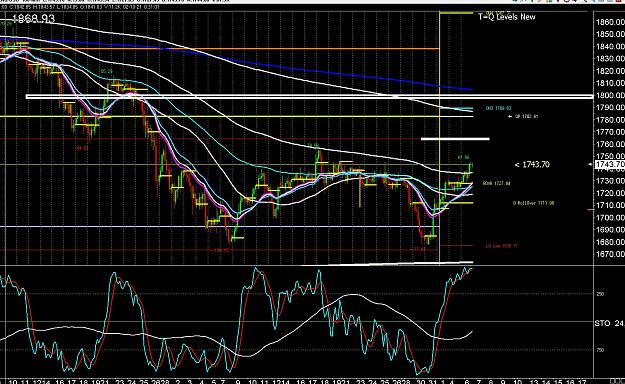The image size is (625, 384).
Task: Click the 1710.00 price axis label
Action: 610,205
